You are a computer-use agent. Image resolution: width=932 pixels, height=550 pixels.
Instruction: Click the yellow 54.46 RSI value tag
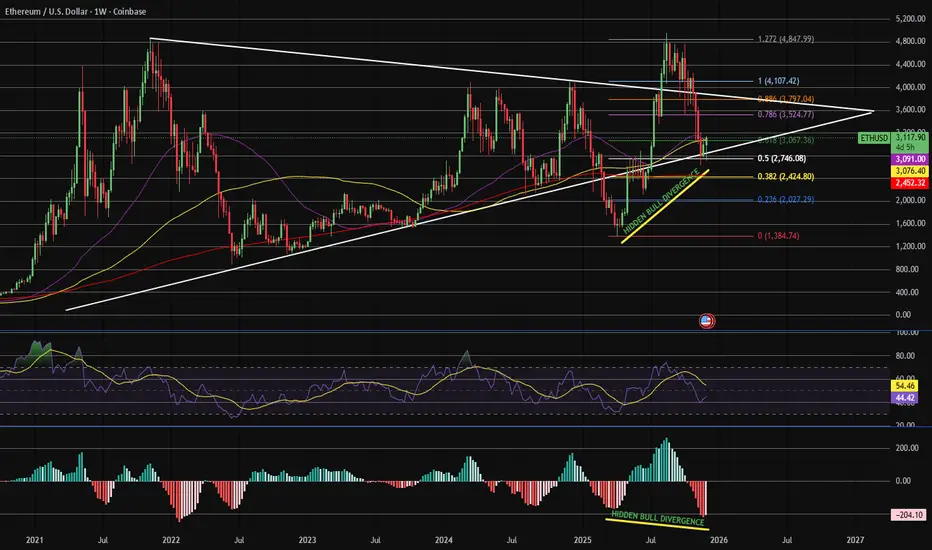pos(904,386)
